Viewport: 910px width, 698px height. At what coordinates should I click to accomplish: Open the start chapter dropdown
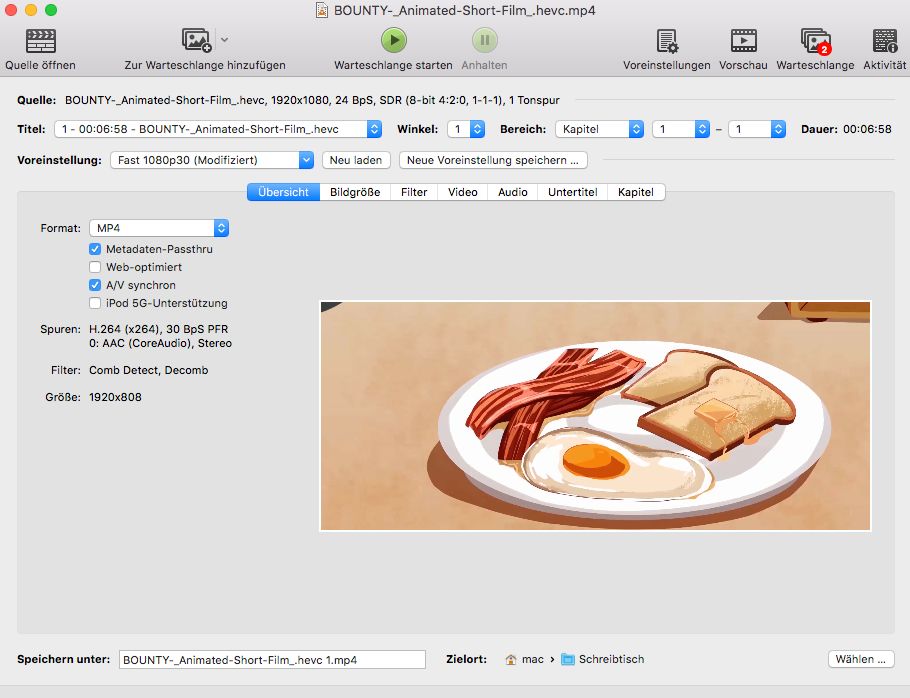[x=681, y=129]
